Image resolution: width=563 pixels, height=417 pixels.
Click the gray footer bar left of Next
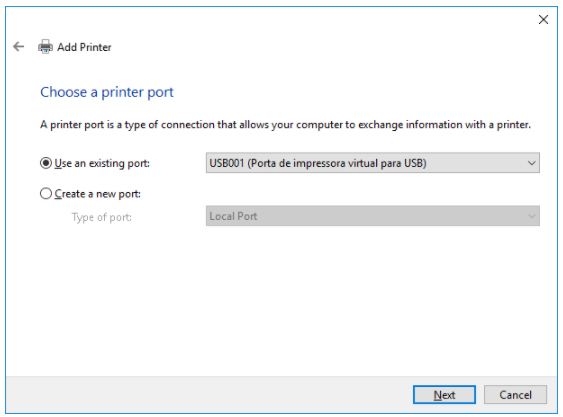click(209, 395)
